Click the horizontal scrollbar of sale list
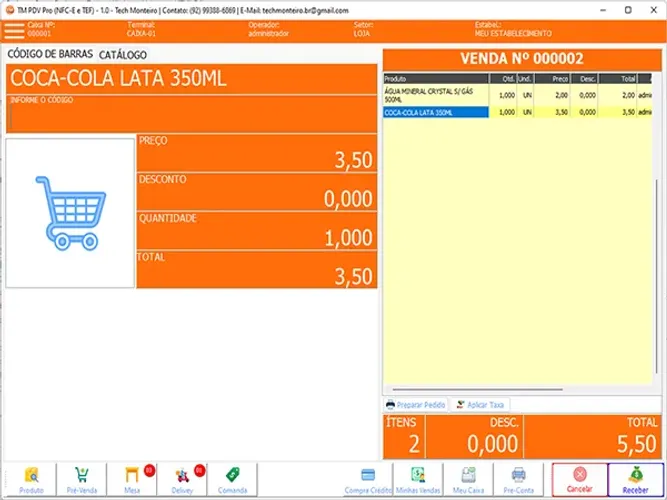The image size is (667, 500). pyautogui.click(x=477, y=389)
